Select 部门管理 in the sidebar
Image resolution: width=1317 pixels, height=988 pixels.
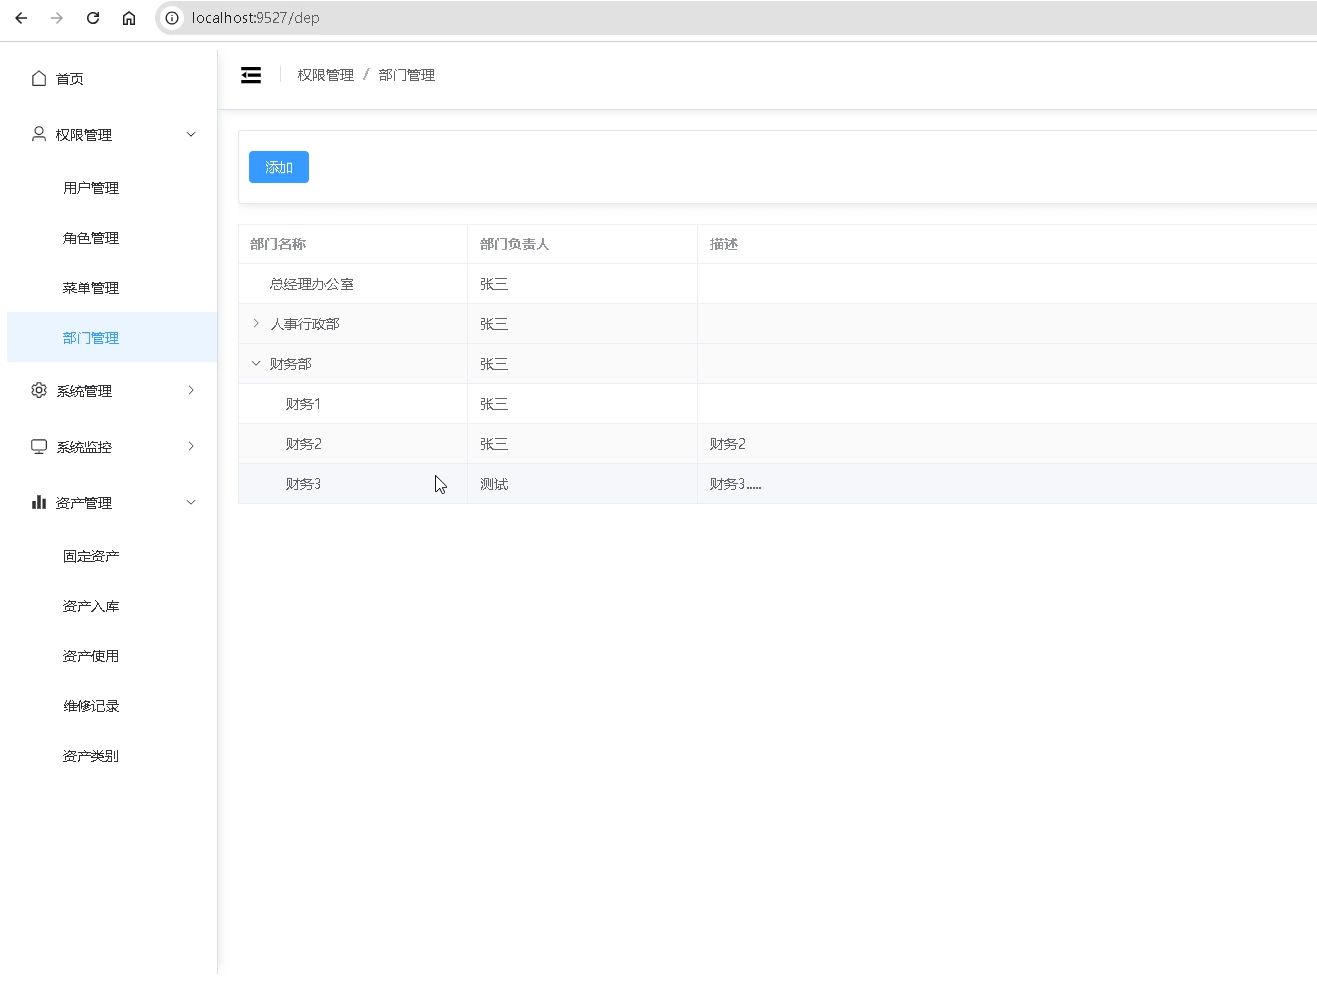112,338
